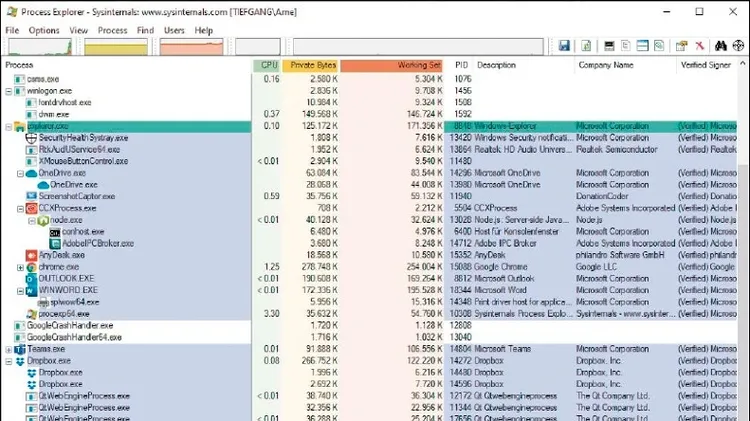Open the green CPU usage mini graph
The image size is (750, 421).
coord(40,47)
